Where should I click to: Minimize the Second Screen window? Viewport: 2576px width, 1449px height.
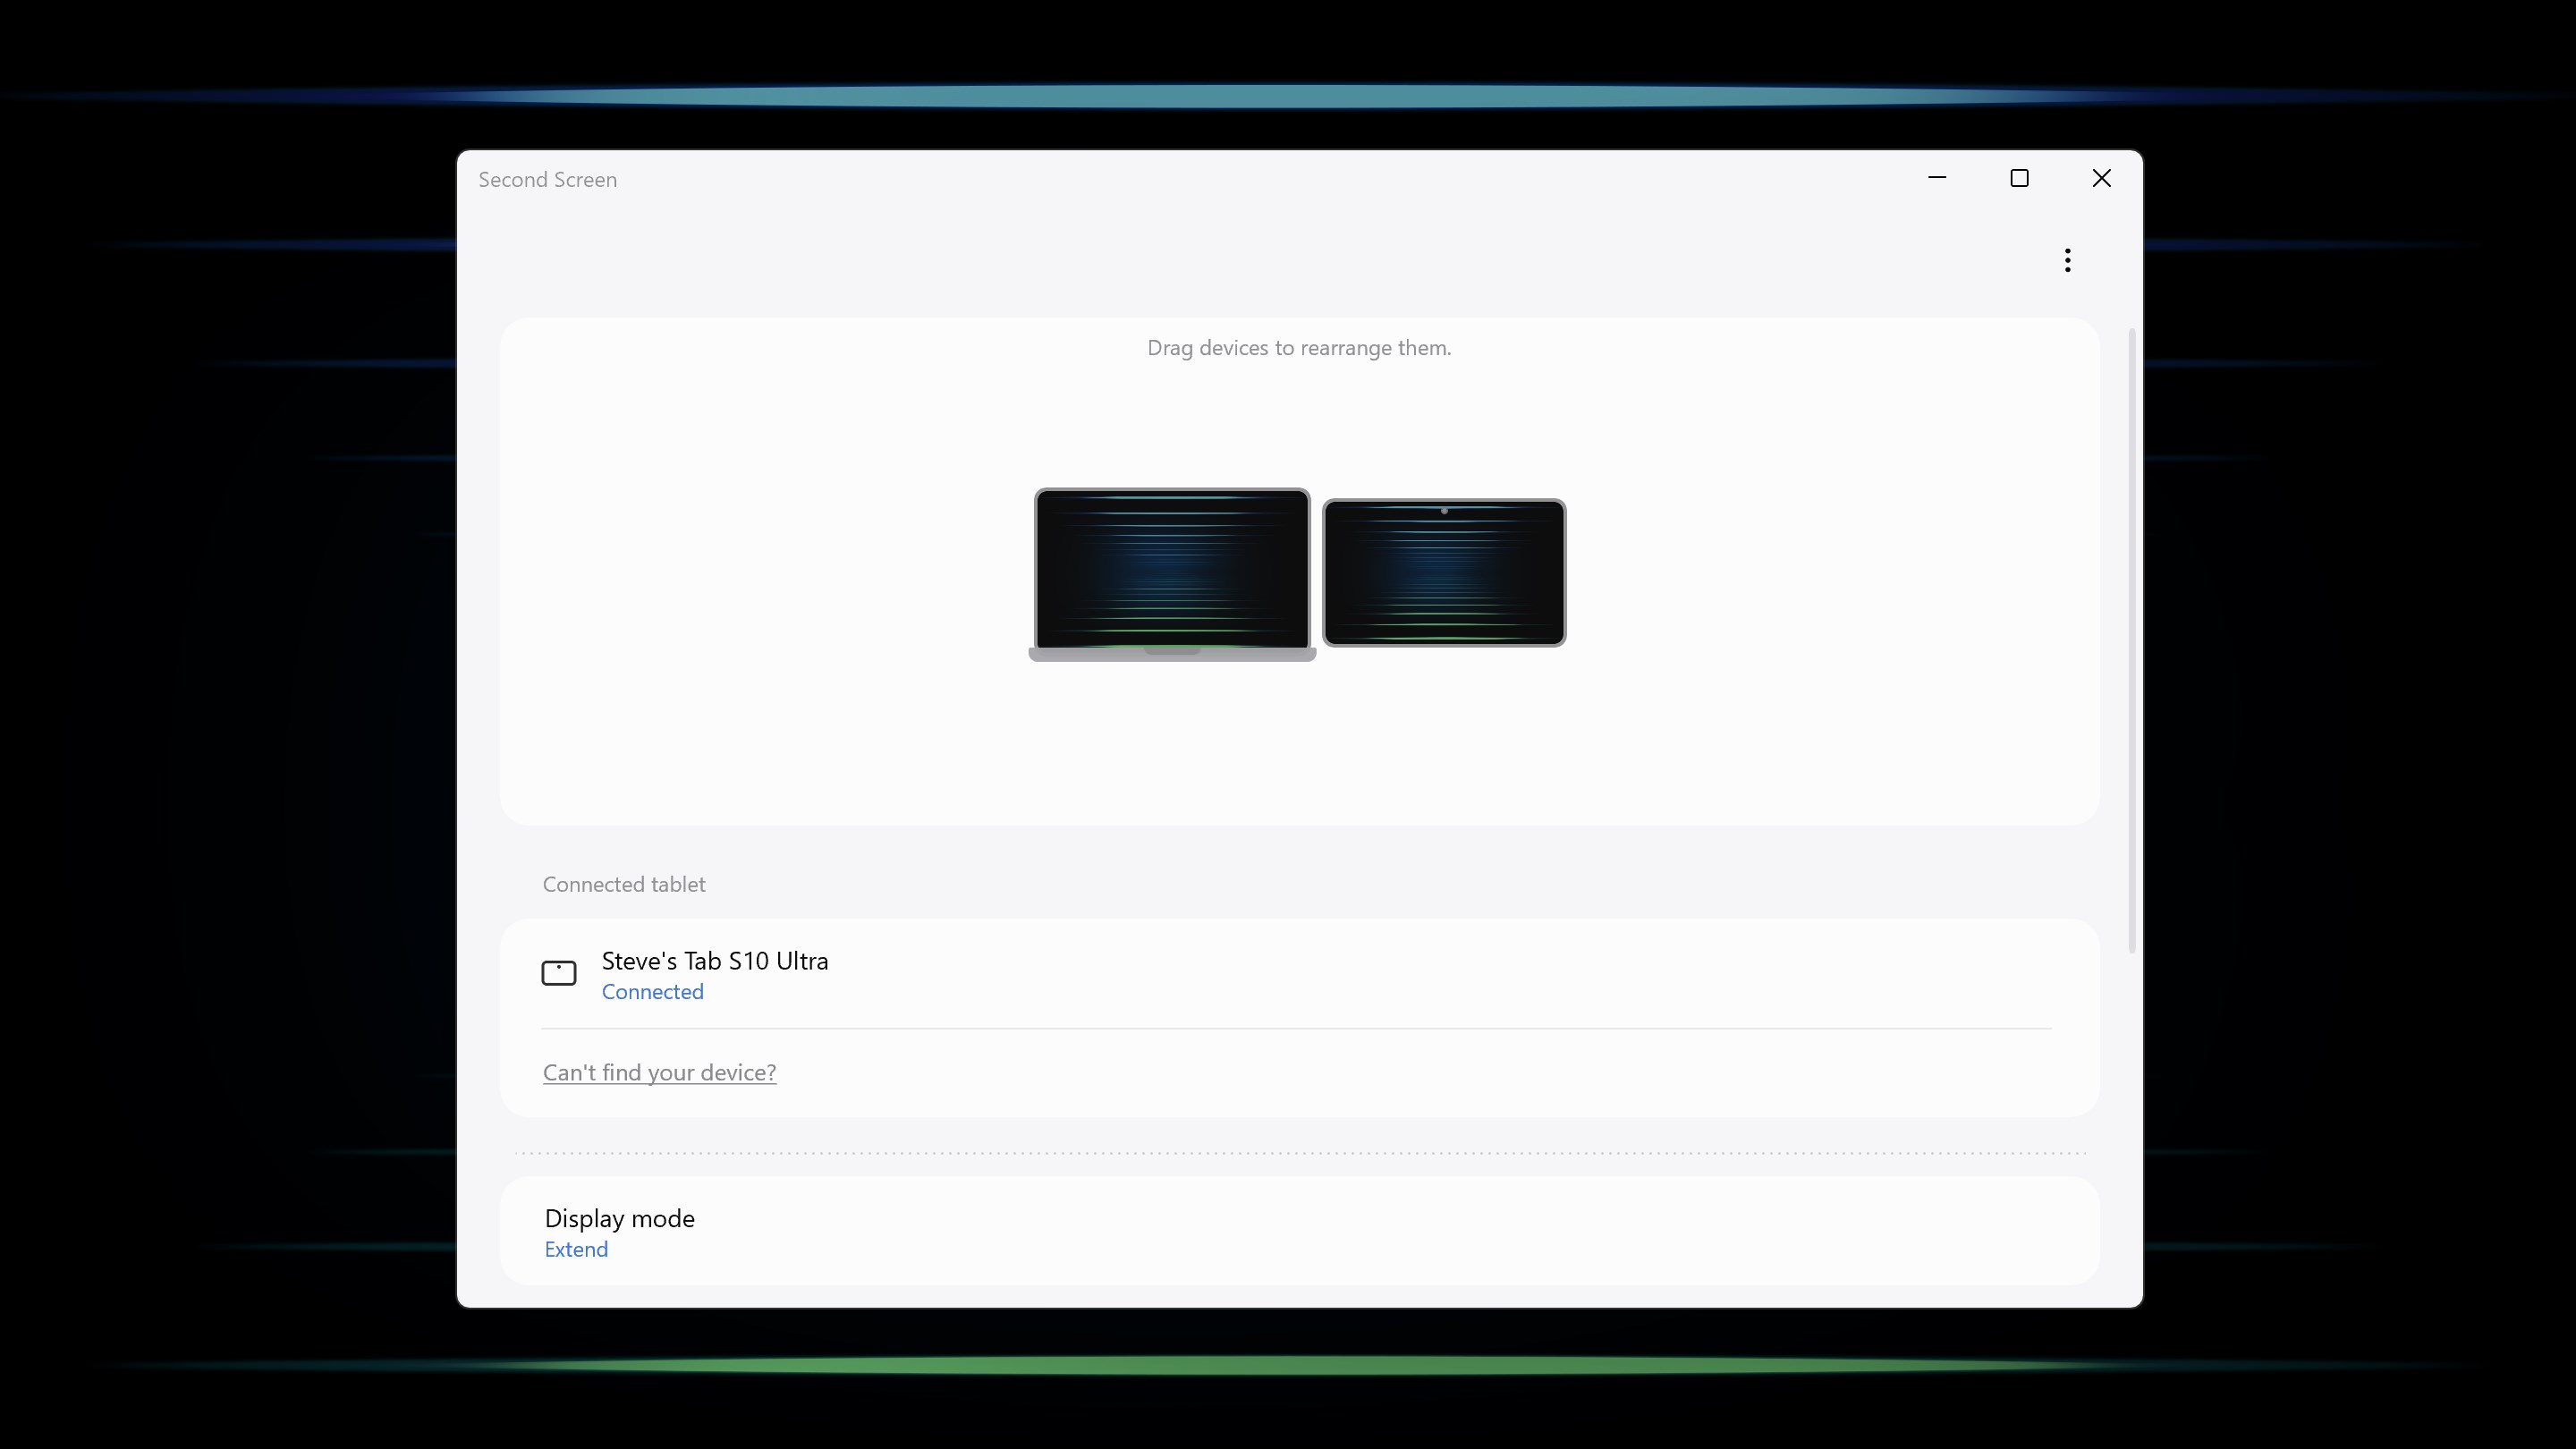(x=1937, y=178)
